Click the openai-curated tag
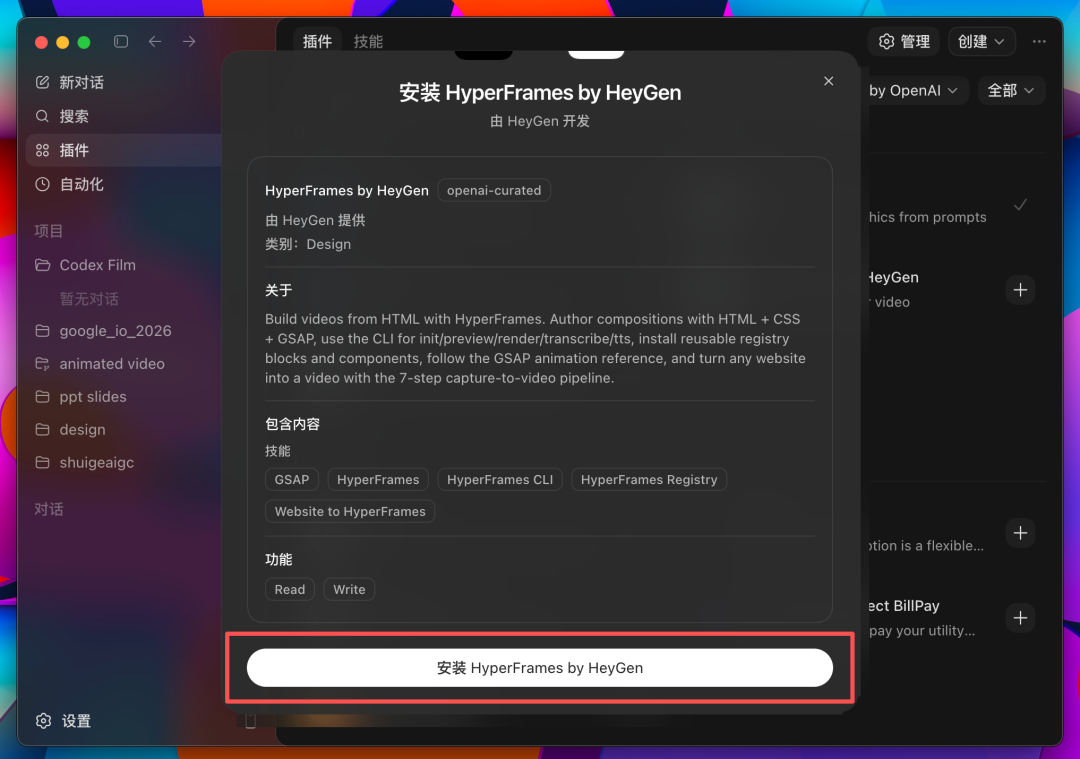The height and width of the screenshot is (759, 1080). pos(494,191)
